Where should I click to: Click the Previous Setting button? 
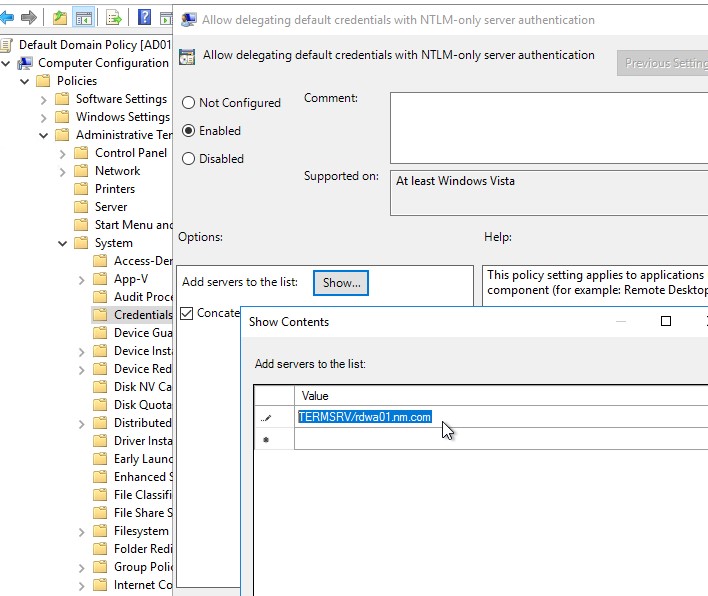663,63
